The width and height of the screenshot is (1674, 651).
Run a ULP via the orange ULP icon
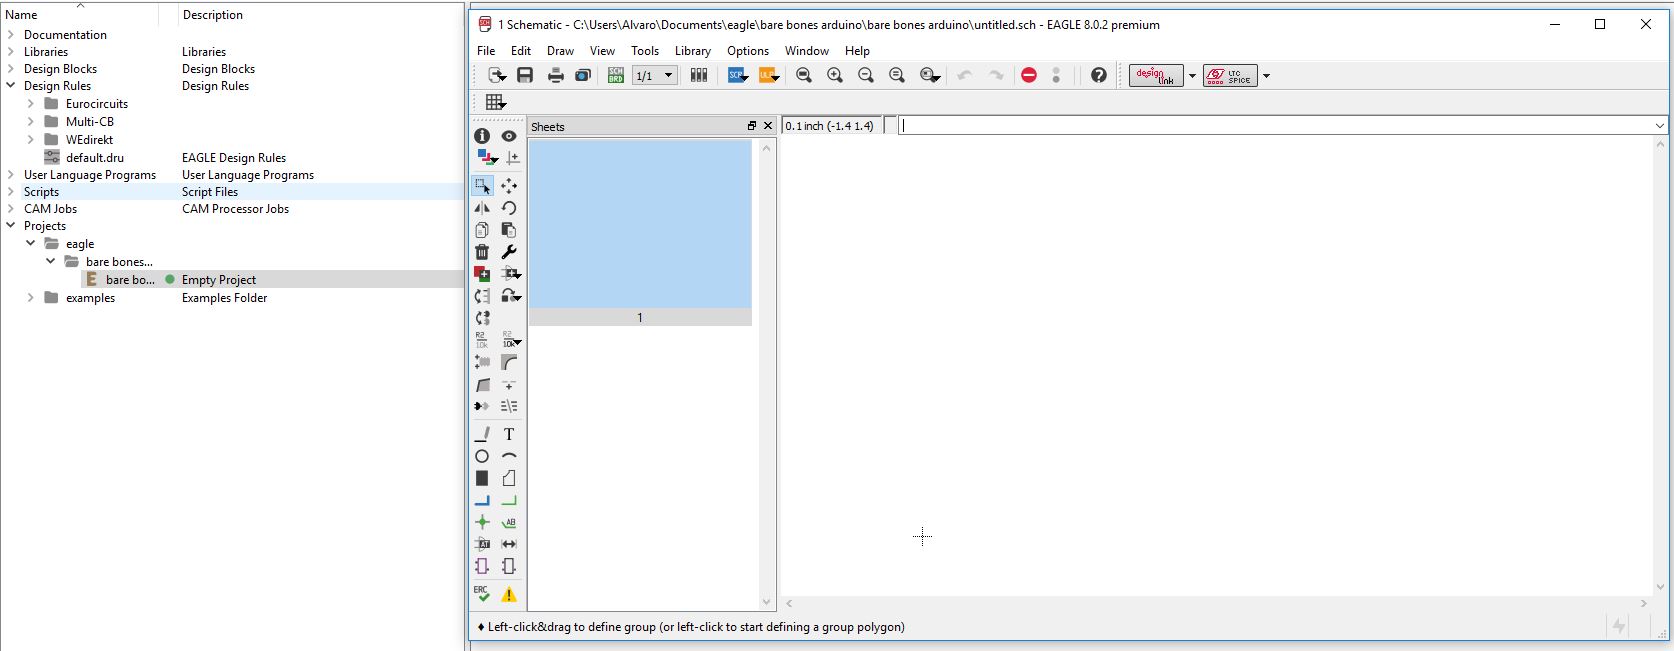(768, 75)
